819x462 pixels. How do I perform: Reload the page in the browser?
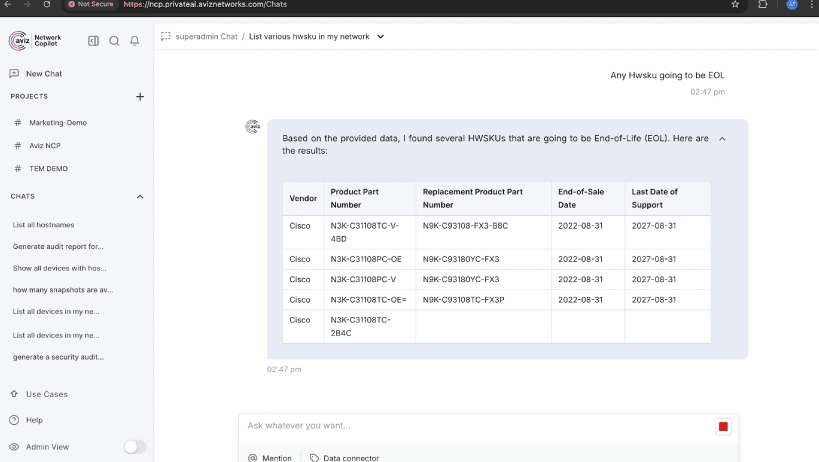coord(46,4)
